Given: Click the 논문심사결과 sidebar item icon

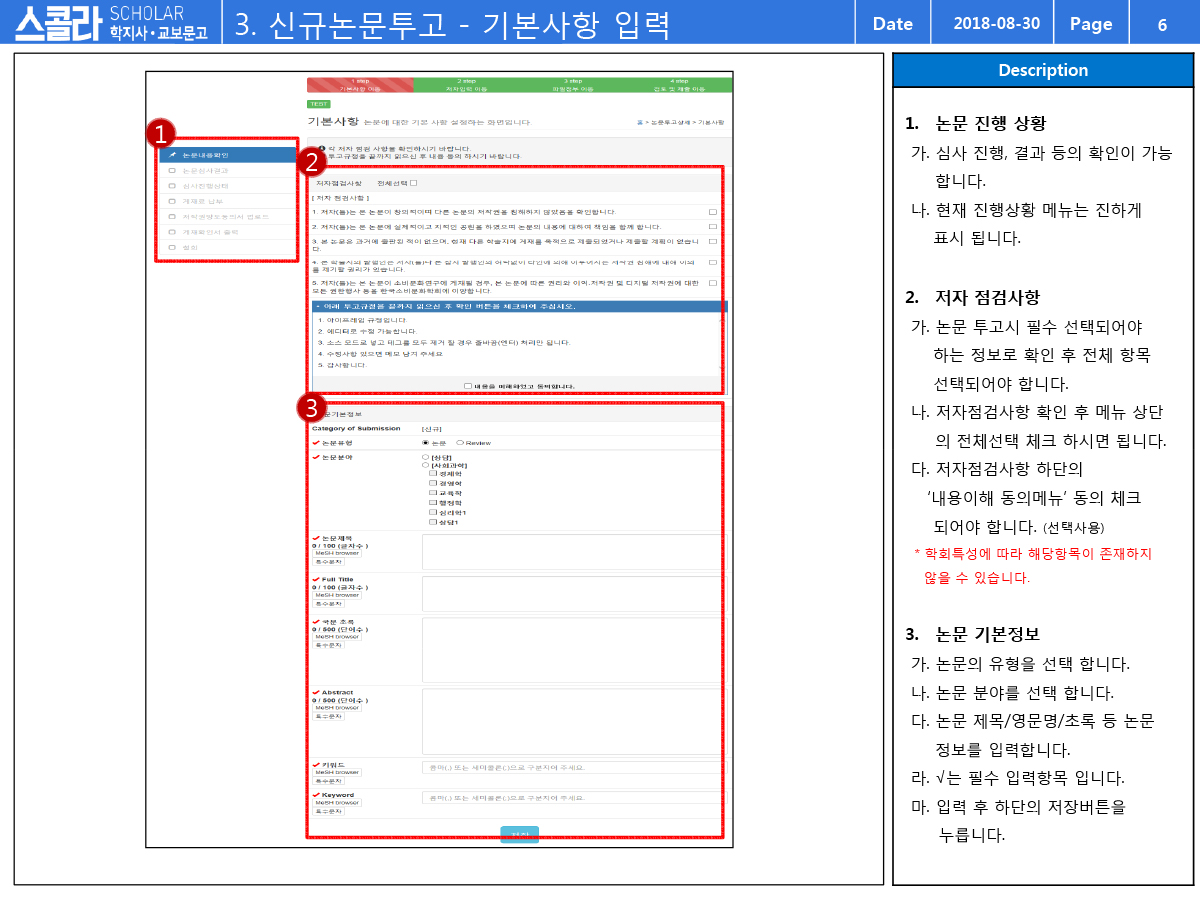Looking at the screenshot, I should pos(172,171).
